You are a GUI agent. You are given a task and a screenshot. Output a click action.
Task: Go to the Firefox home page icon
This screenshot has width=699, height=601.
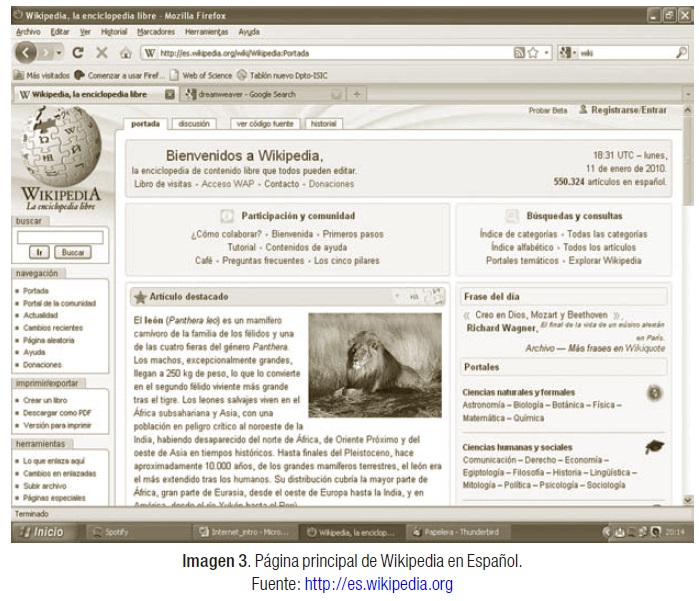126,53
